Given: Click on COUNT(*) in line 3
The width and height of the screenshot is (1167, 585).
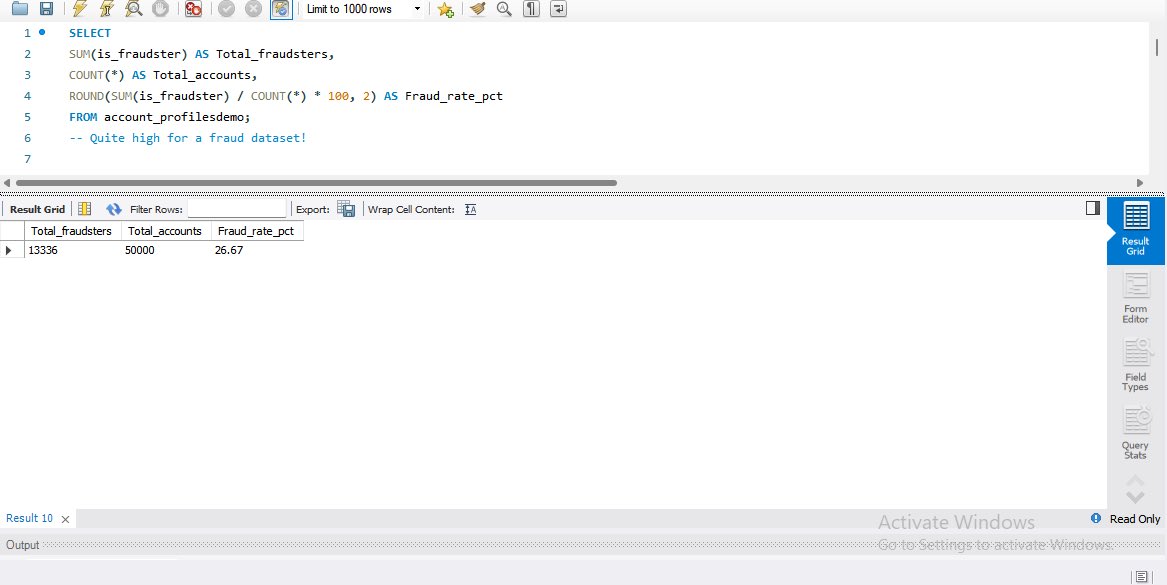Looking at the screenshot, I should tap(97, 75).
